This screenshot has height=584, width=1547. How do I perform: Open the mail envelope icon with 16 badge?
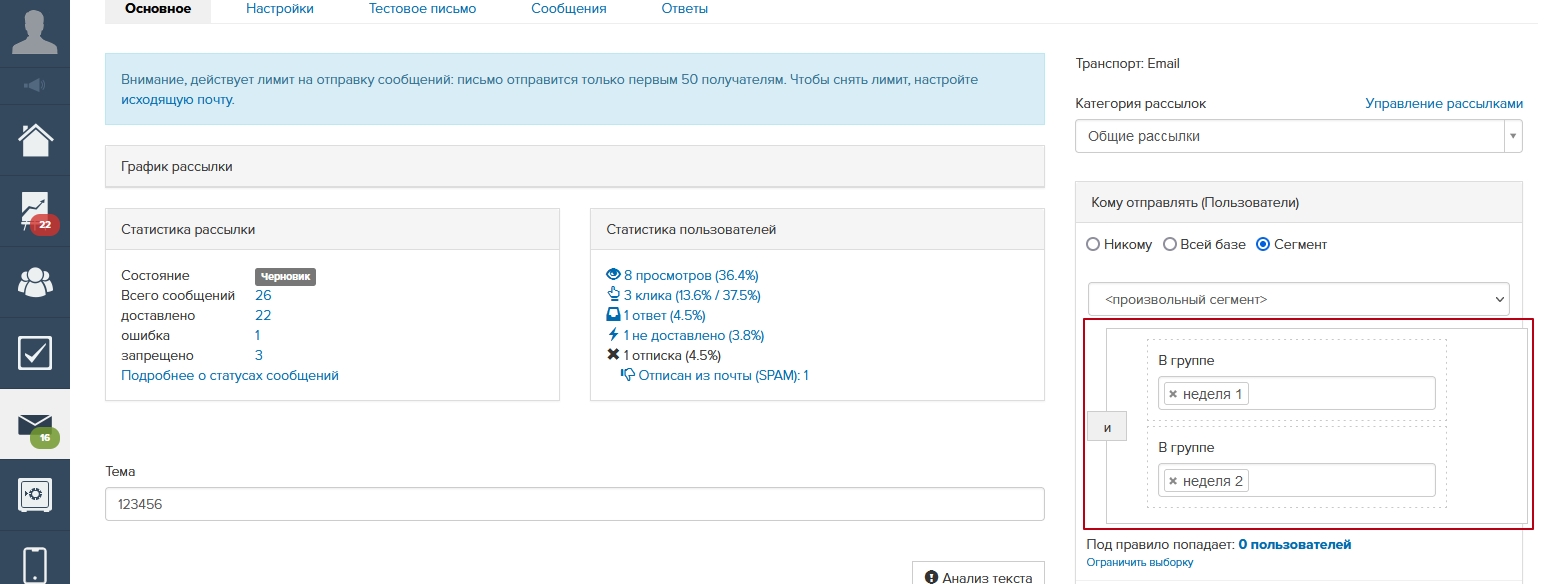(35, 425)
